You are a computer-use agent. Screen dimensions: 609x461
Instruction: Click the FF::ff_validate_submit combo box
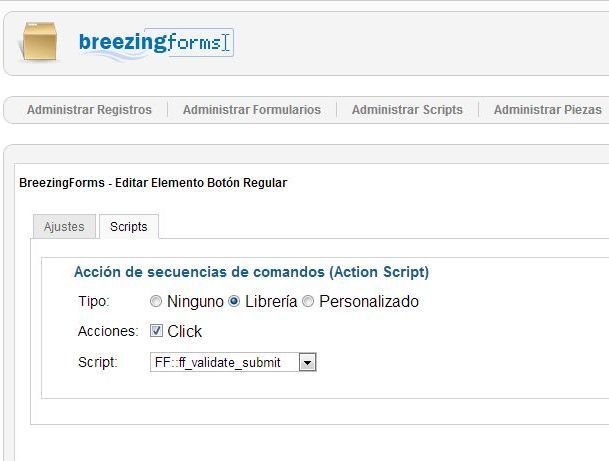point(233,362)
